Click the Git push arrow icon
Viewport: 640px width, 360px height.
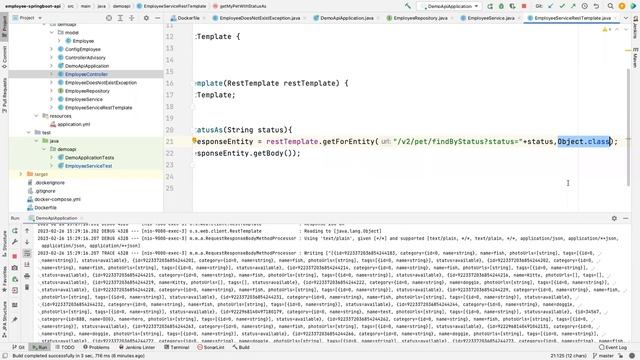click(x=573, y=6)
